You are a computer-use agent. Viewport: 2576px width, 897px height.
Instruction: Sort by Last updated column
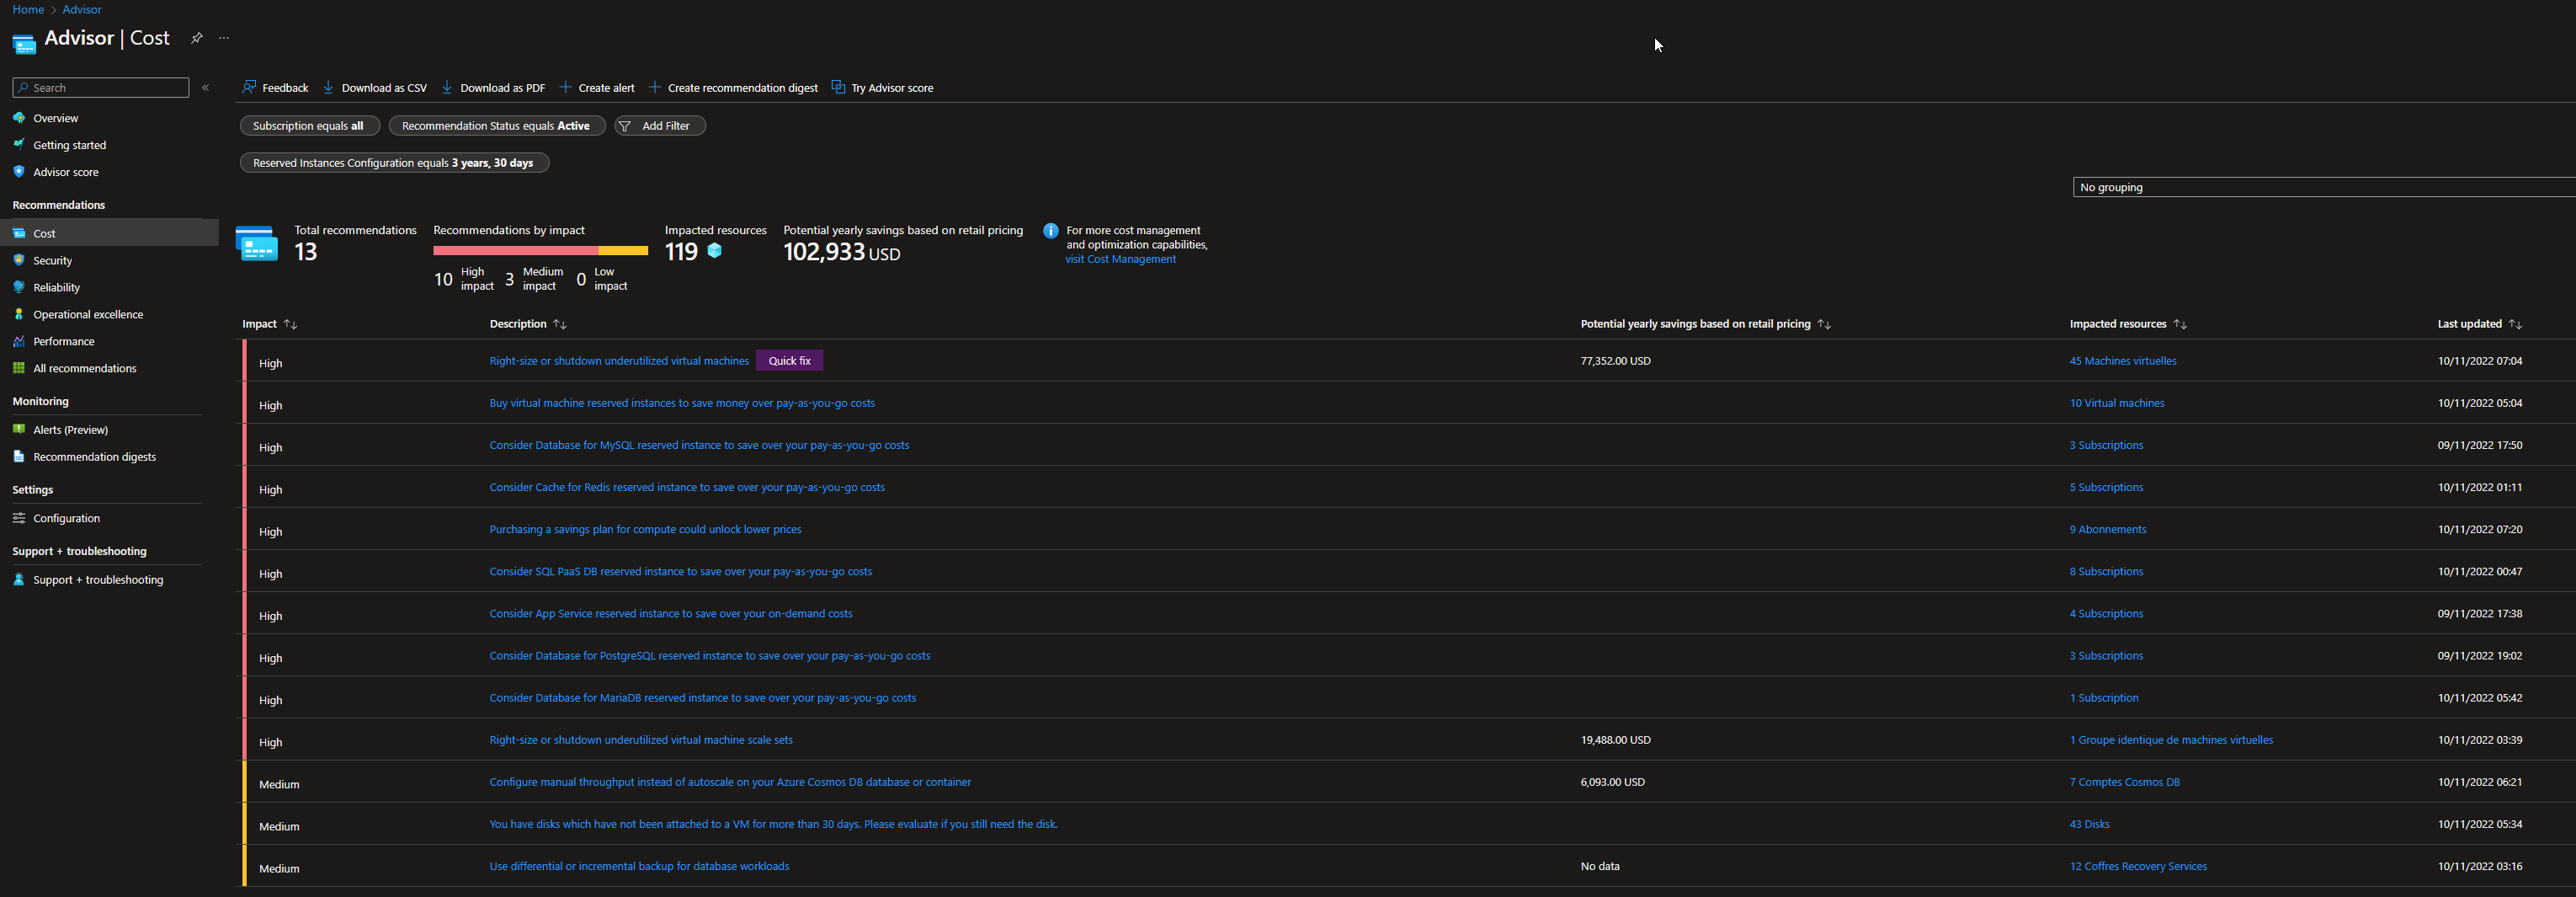point(2480,324)
